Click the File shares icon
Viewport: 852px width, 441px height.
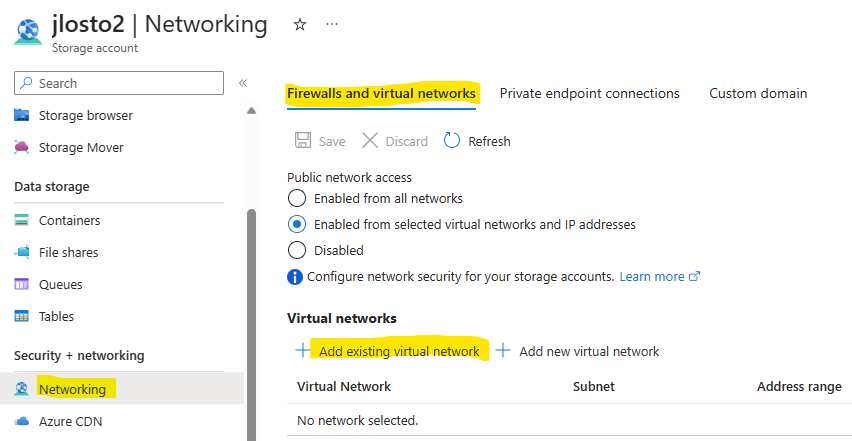point(21,252)
